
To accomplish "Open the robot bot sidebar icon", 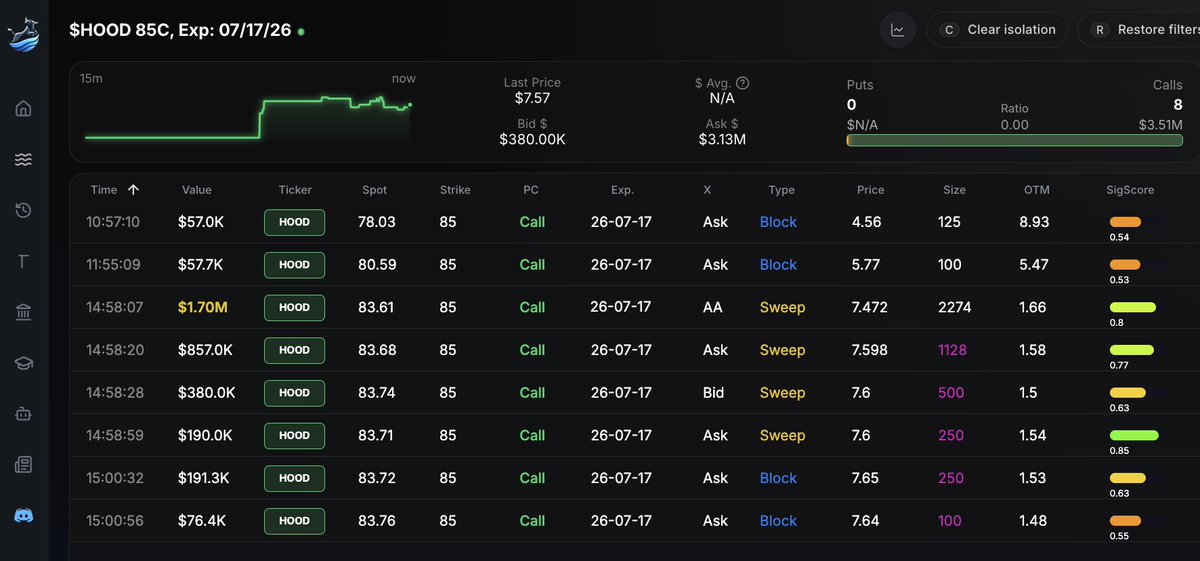I will coord(24,413).
